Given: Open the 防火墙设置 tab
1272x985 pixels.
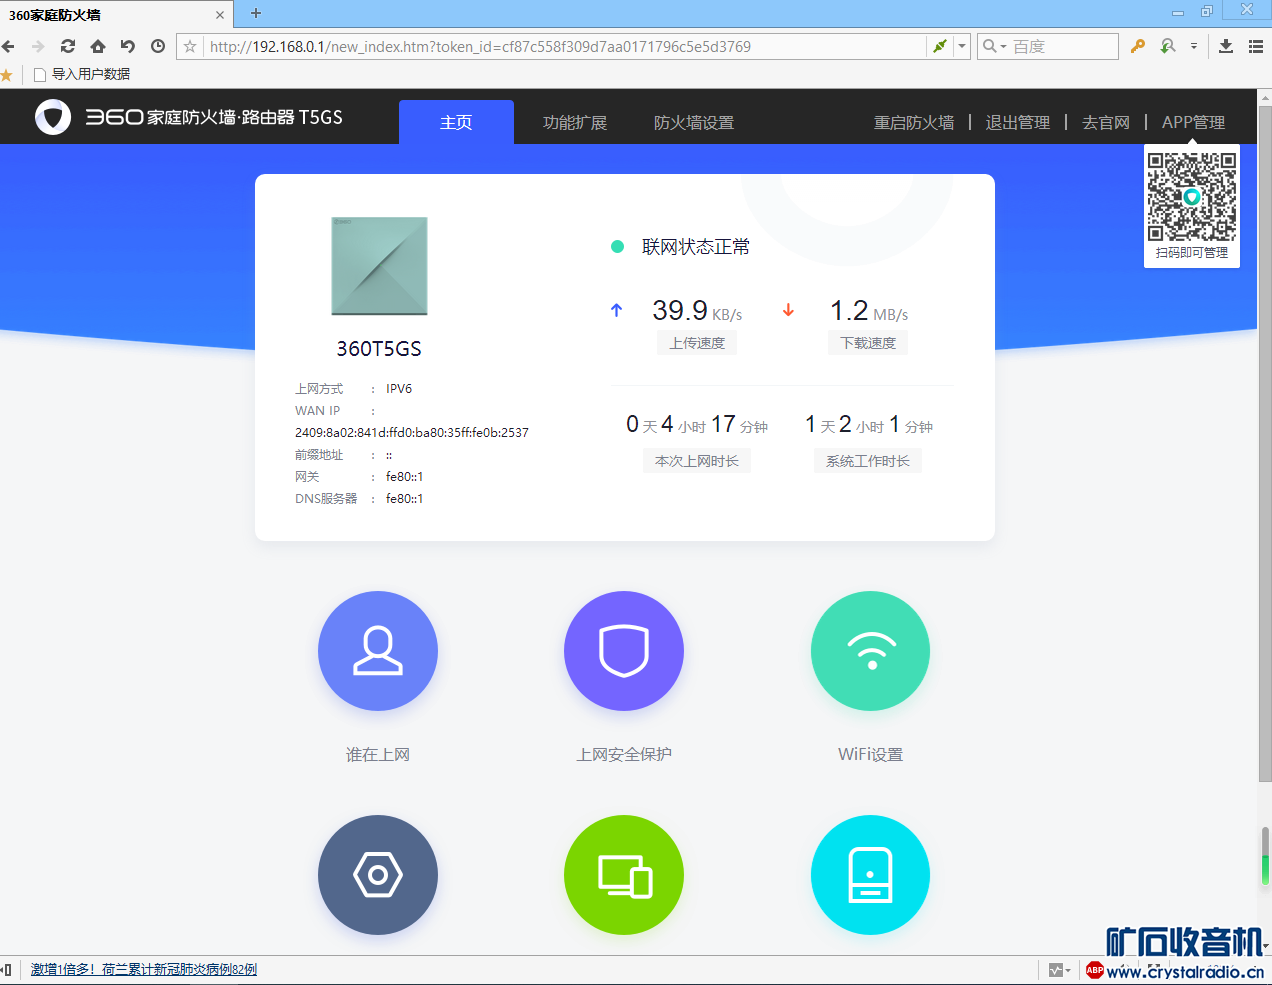Looking at the screenshot, I should click(x=694, y=122).
